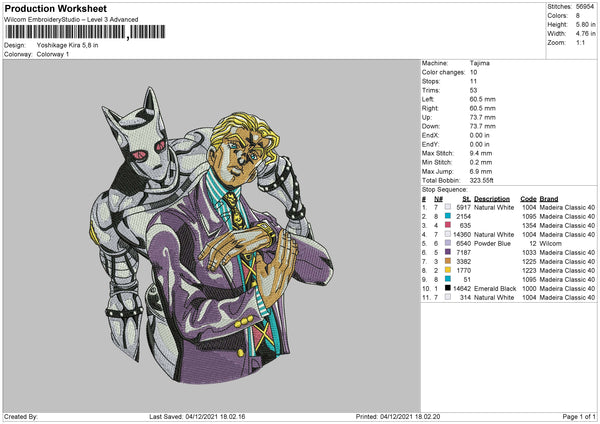Click the design name 'Yoshikage Kira 5,8 in'
Image resolution: width=600 pixels, height=424 pixels.
[x=67, y=45]
